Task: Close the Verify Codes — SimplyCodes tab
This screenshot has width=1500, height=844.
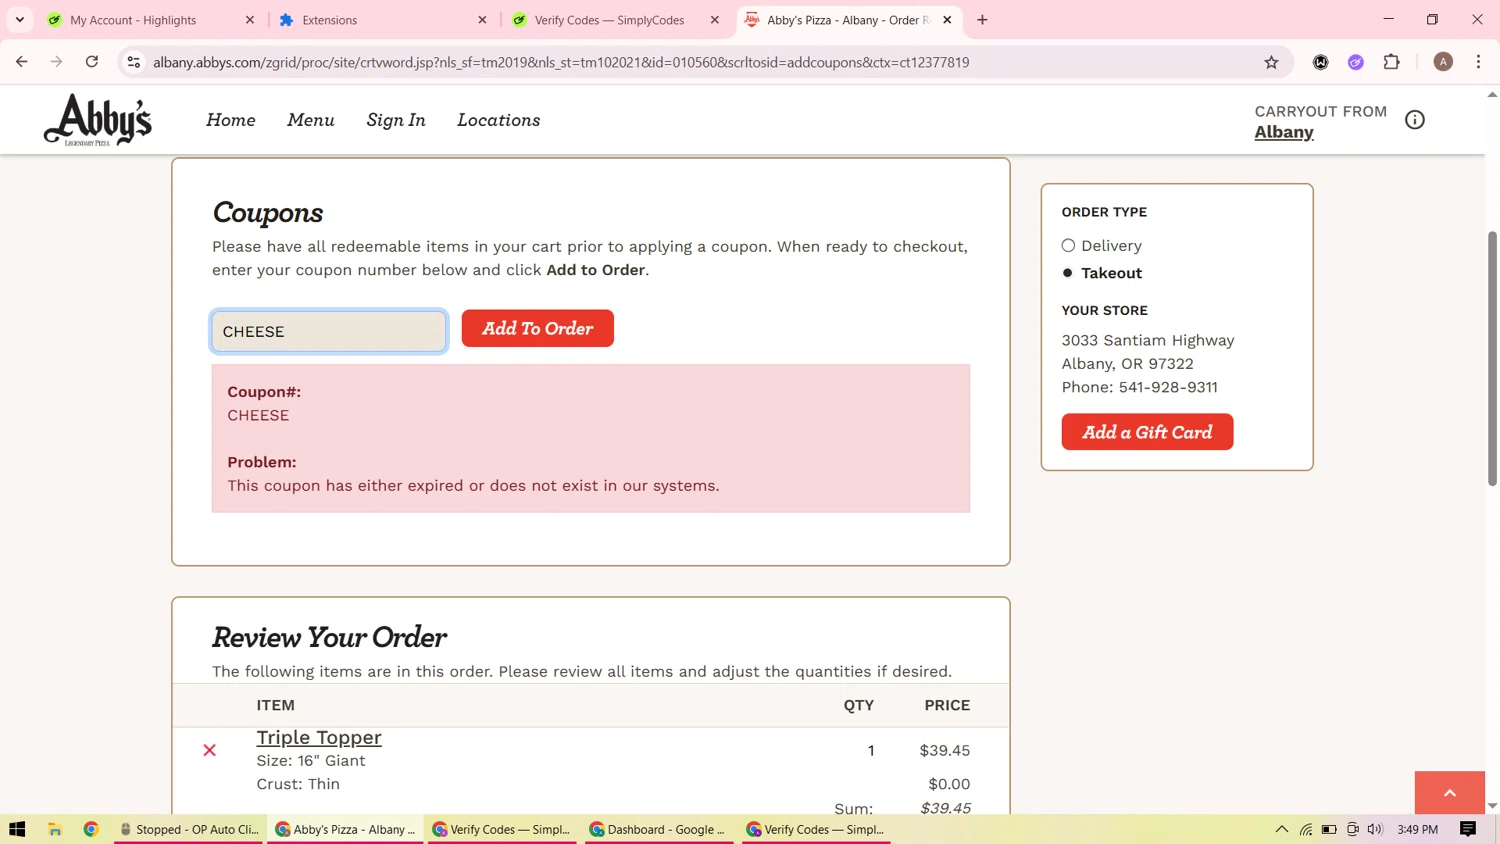Action: click(714, 20)
